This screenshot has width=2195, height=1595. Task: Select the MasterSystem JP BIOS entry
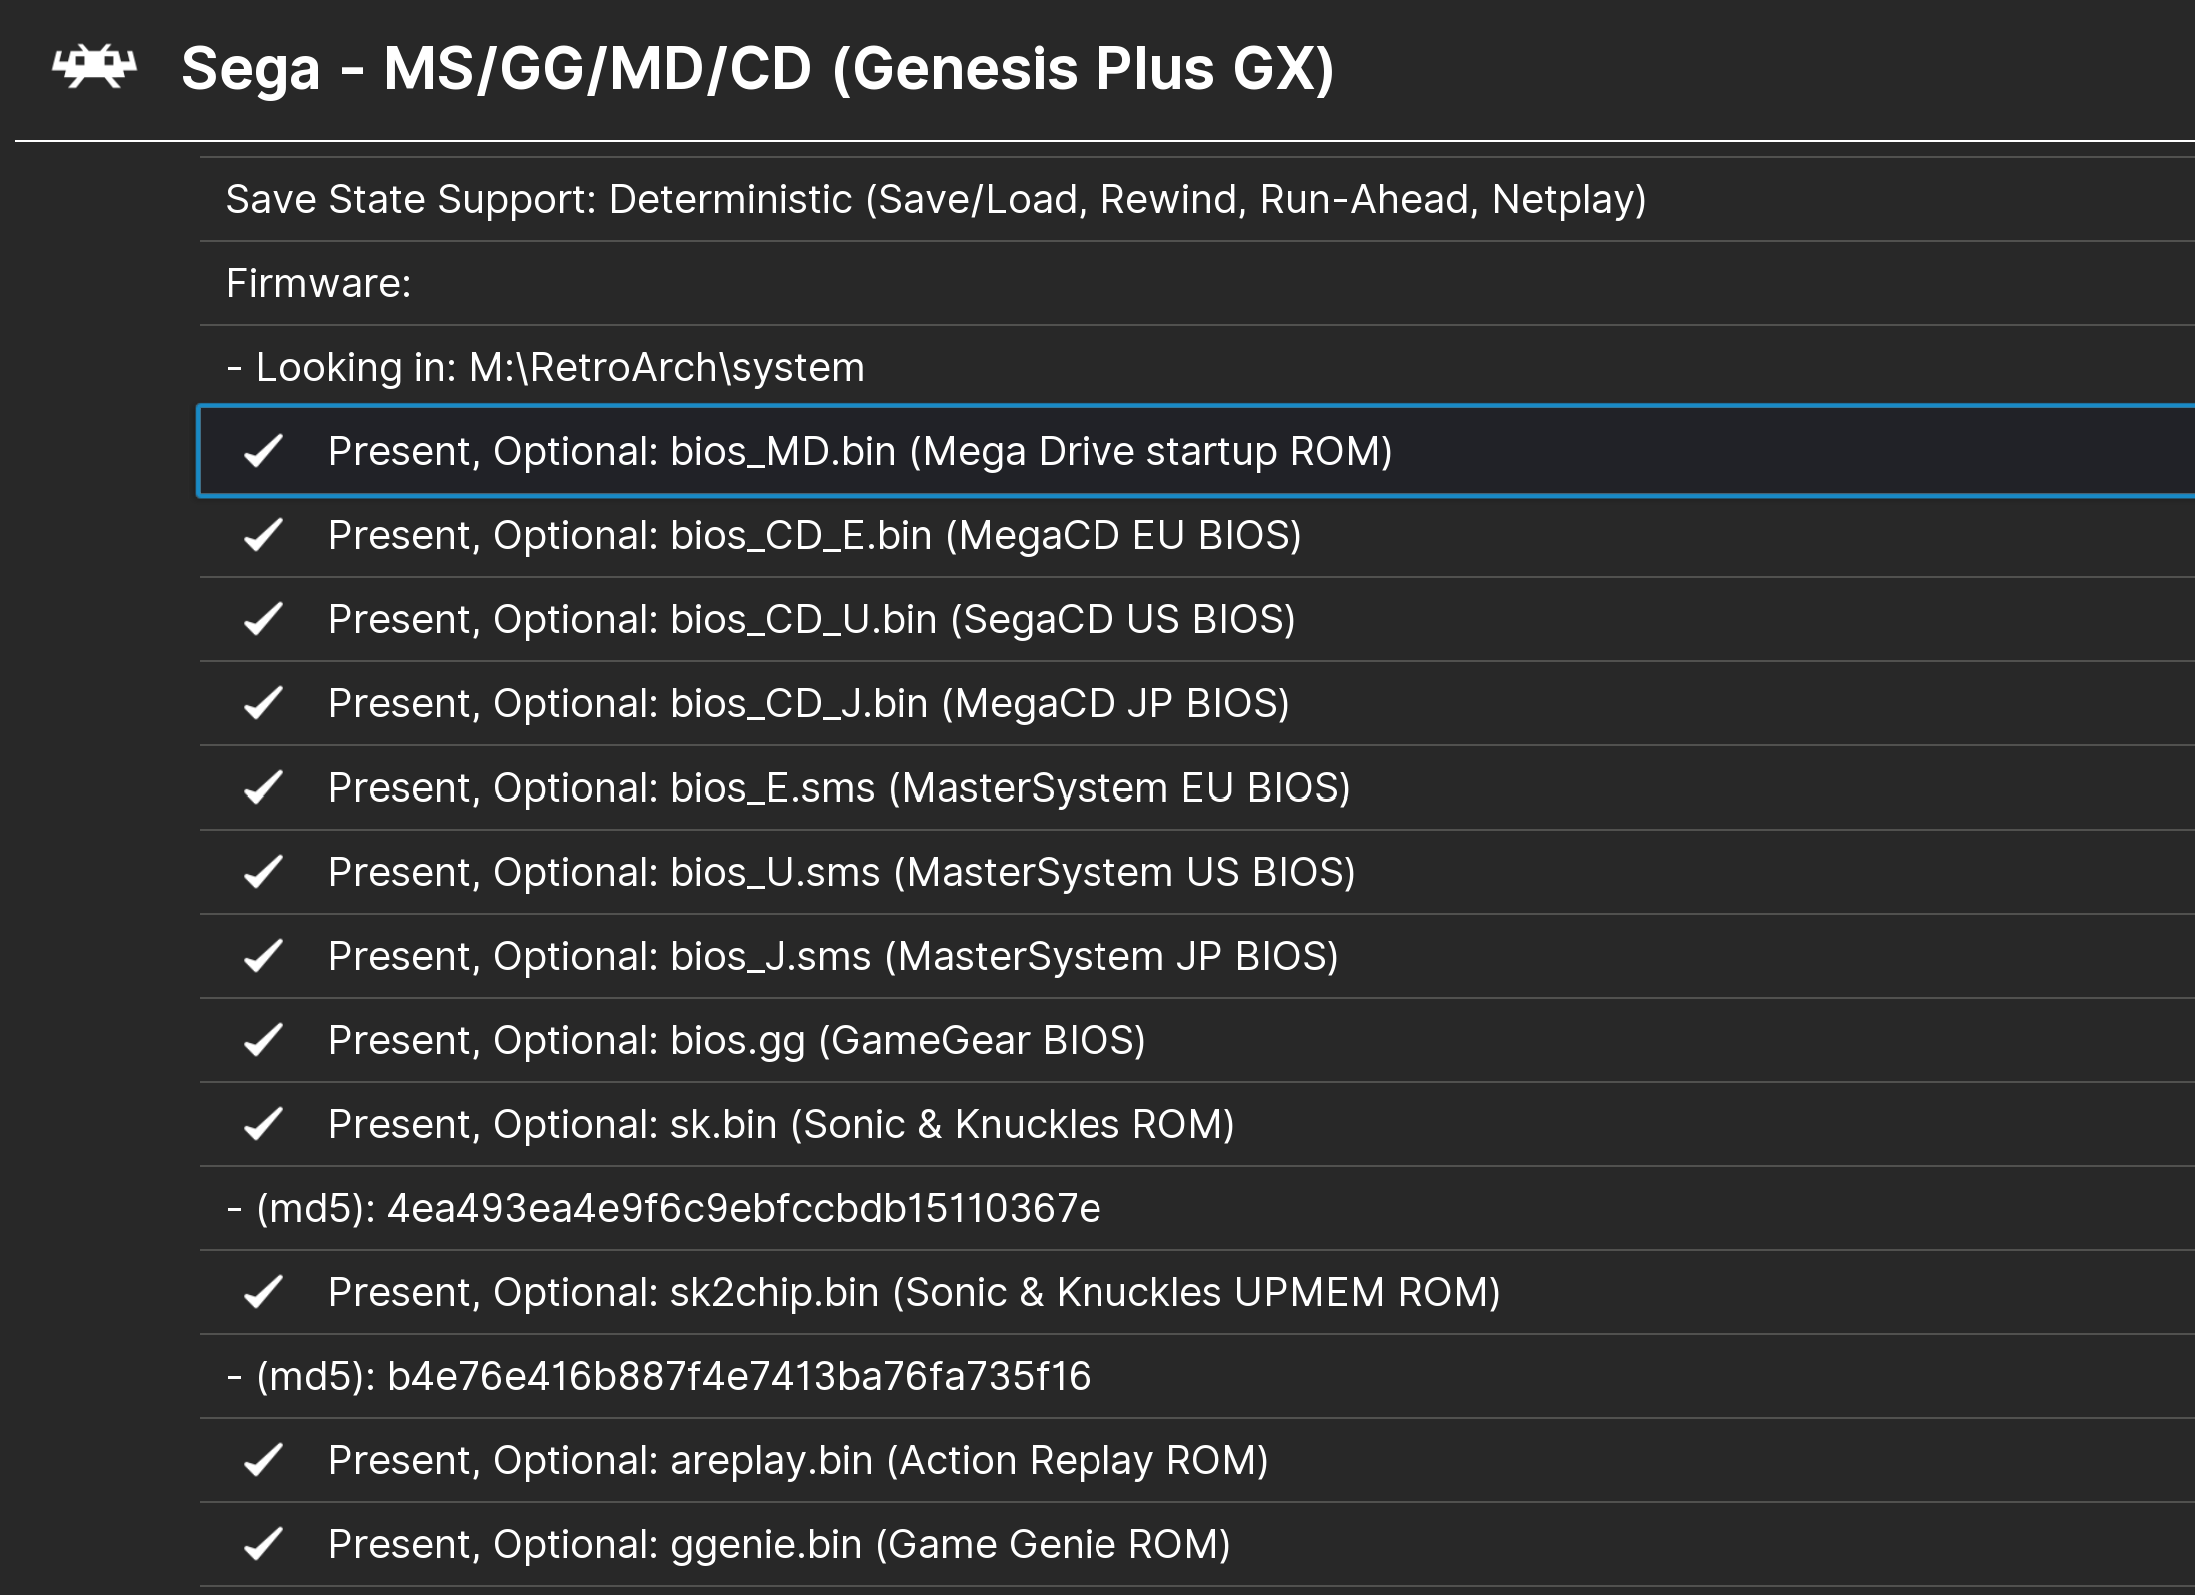833,956
